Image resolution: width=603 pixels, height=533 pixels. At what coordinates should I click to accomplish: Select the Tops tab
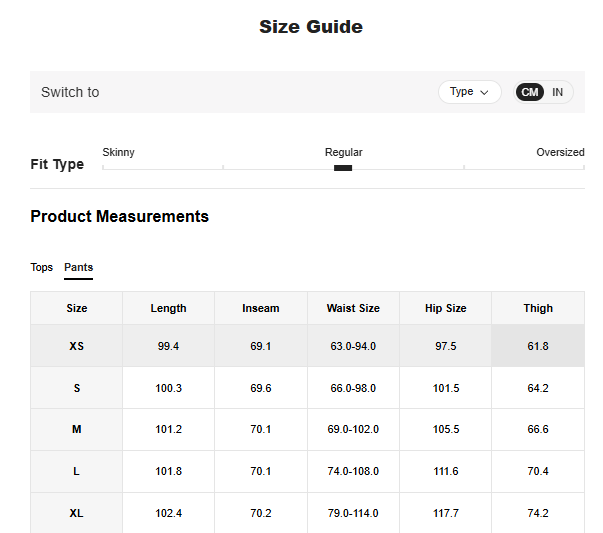click(42, 267)
